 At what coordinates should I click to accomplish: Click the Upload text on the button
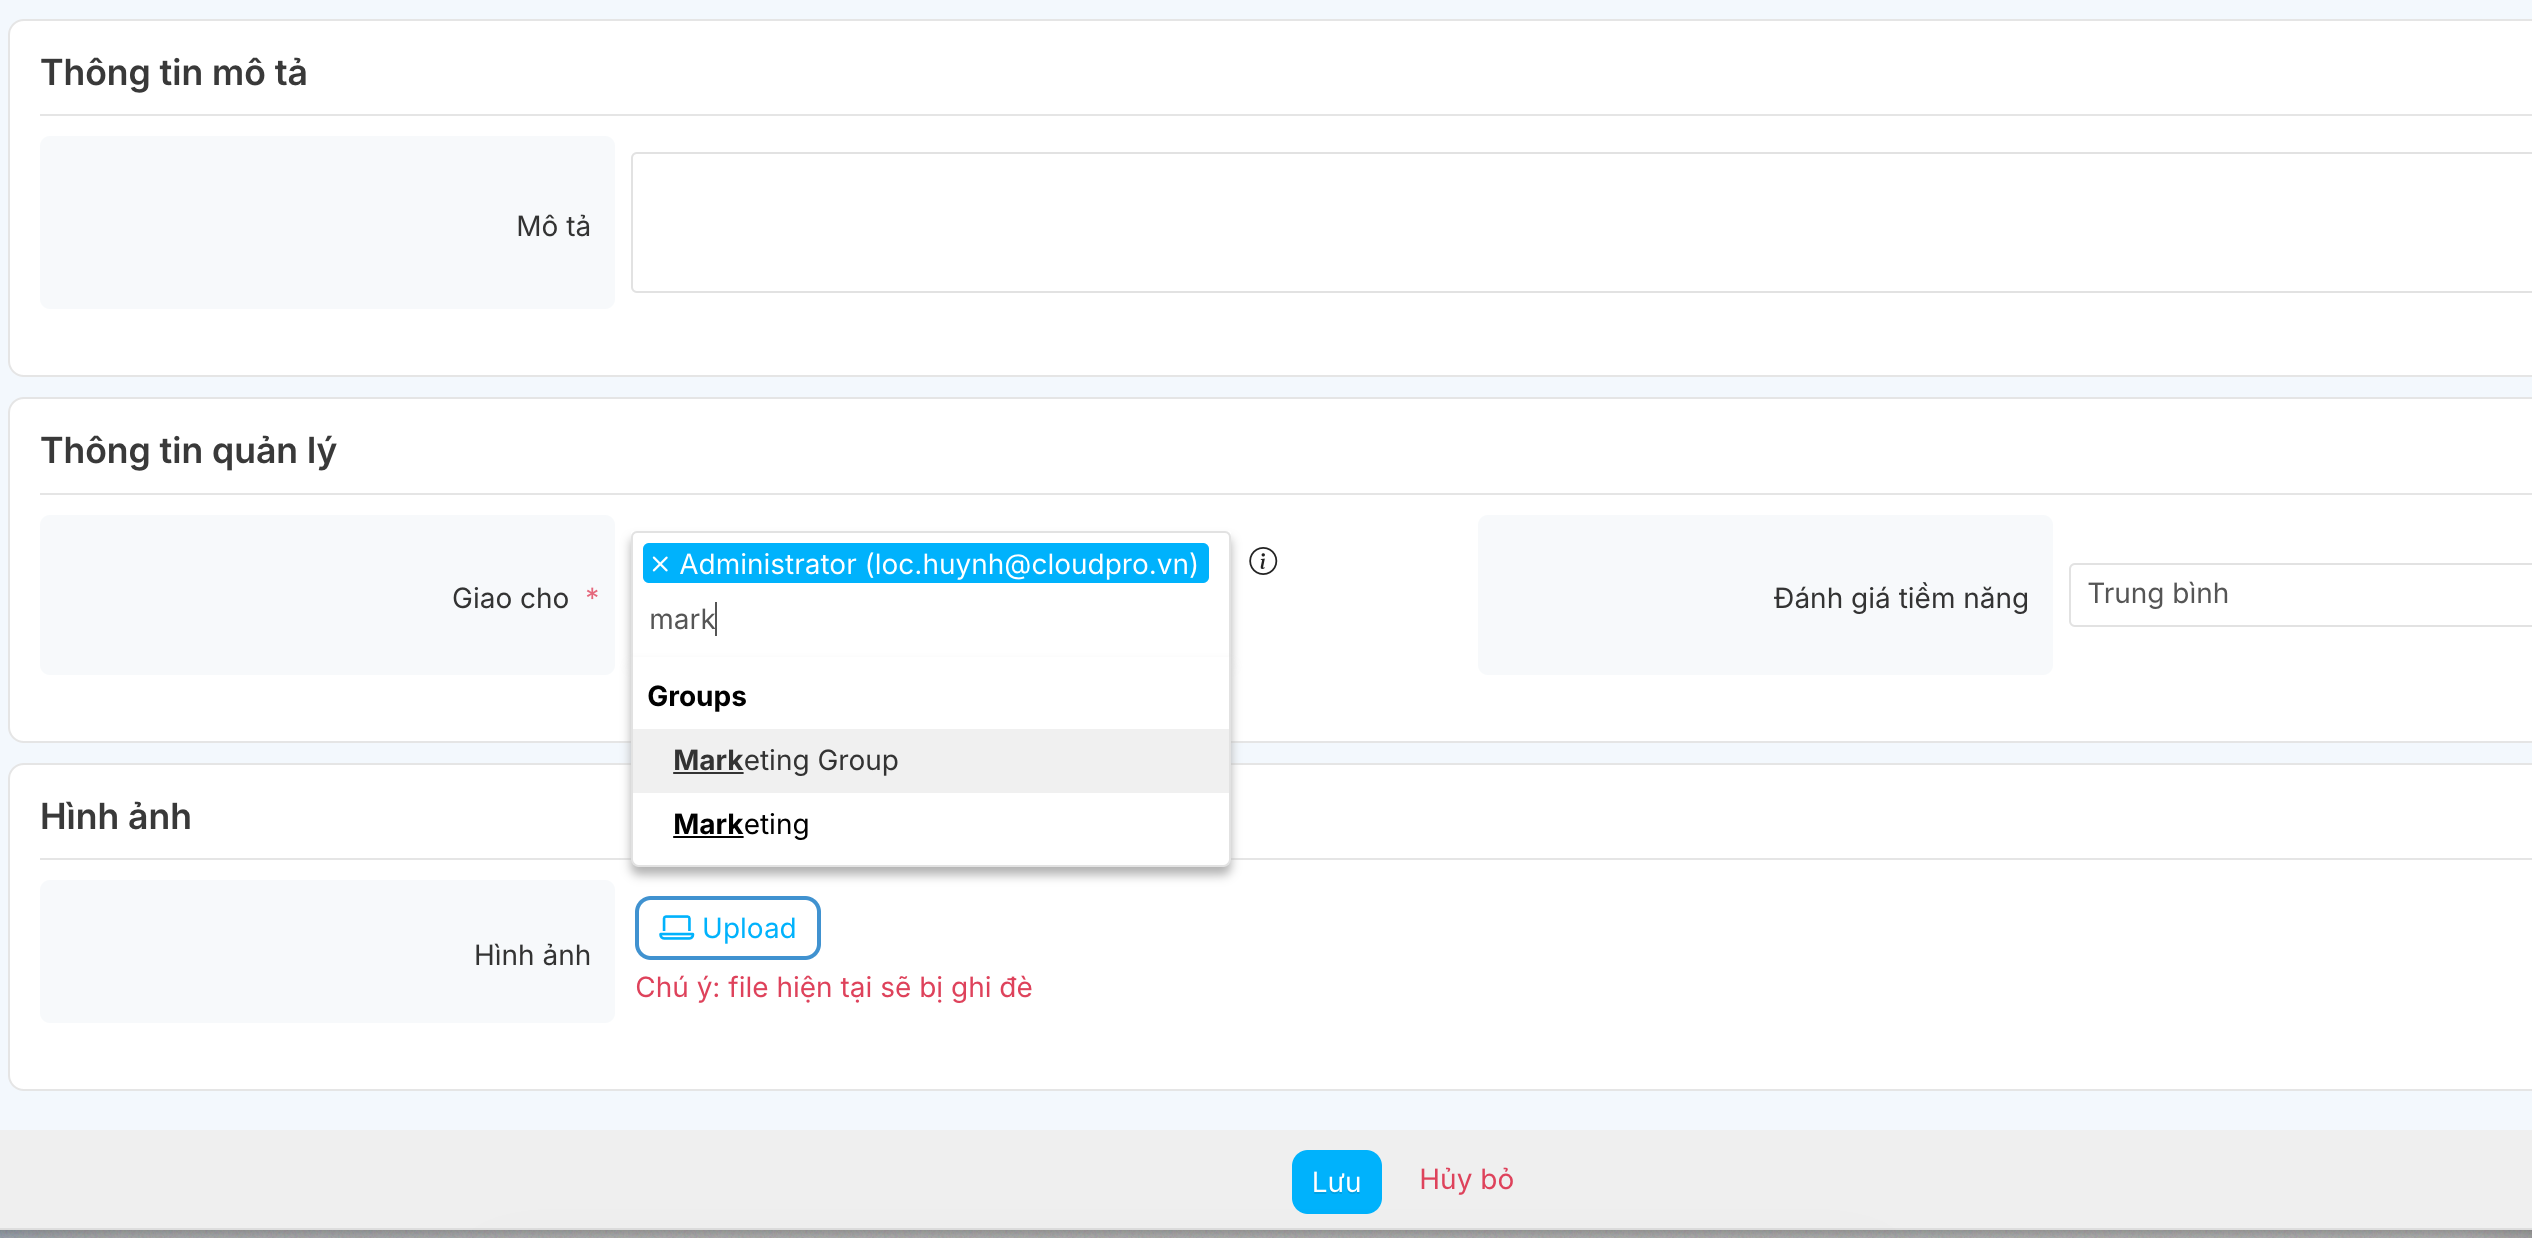tap(749, 928)
